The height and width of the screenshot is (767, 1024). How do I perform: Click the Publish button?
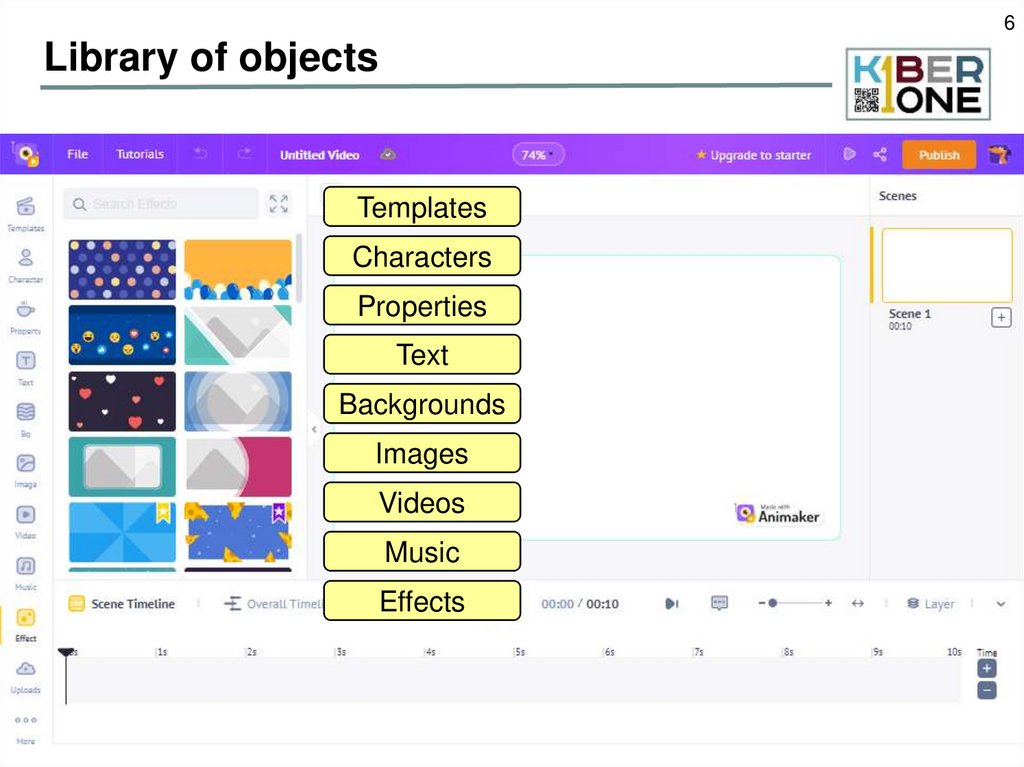(x=939, y=155)
